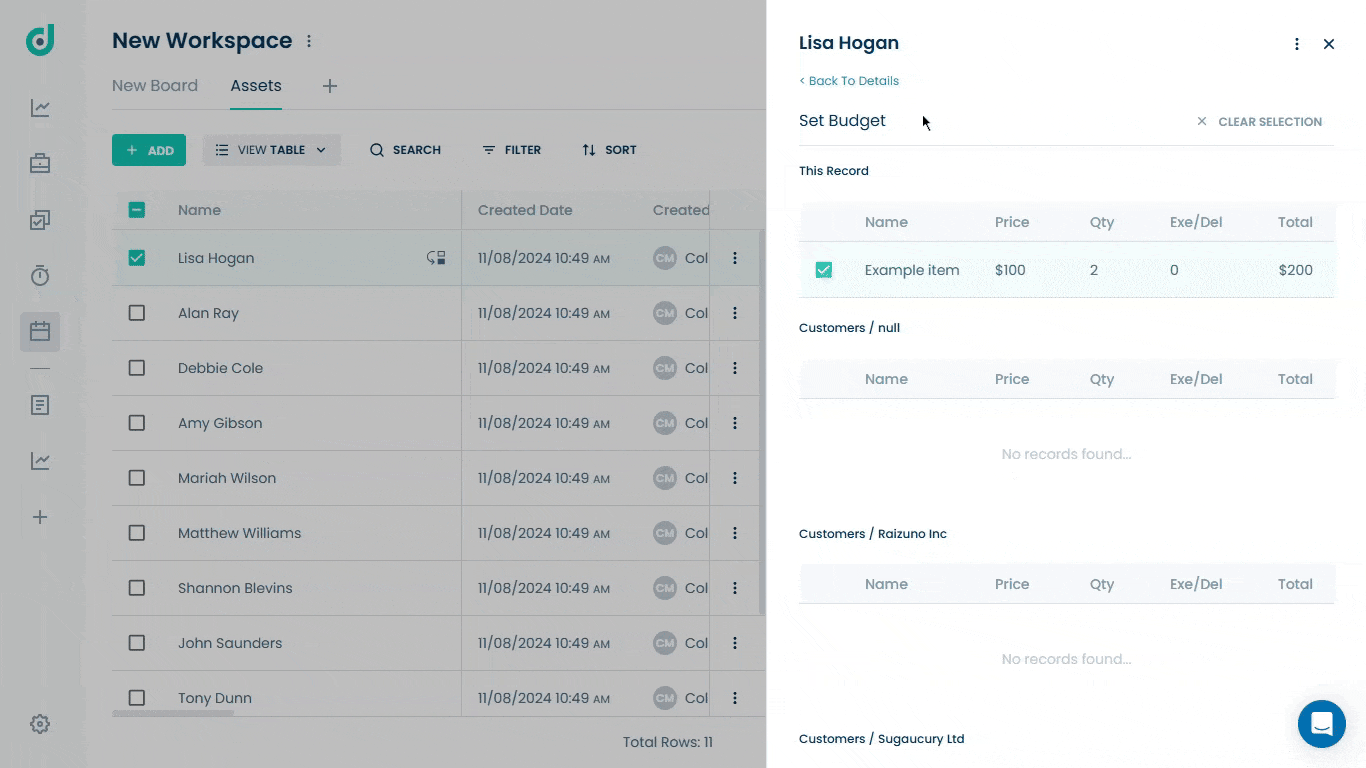The width and height of the screenshot is (1366, 768).
Task: Open settings gear at sidebar bottom
Action: pos(40,724)
